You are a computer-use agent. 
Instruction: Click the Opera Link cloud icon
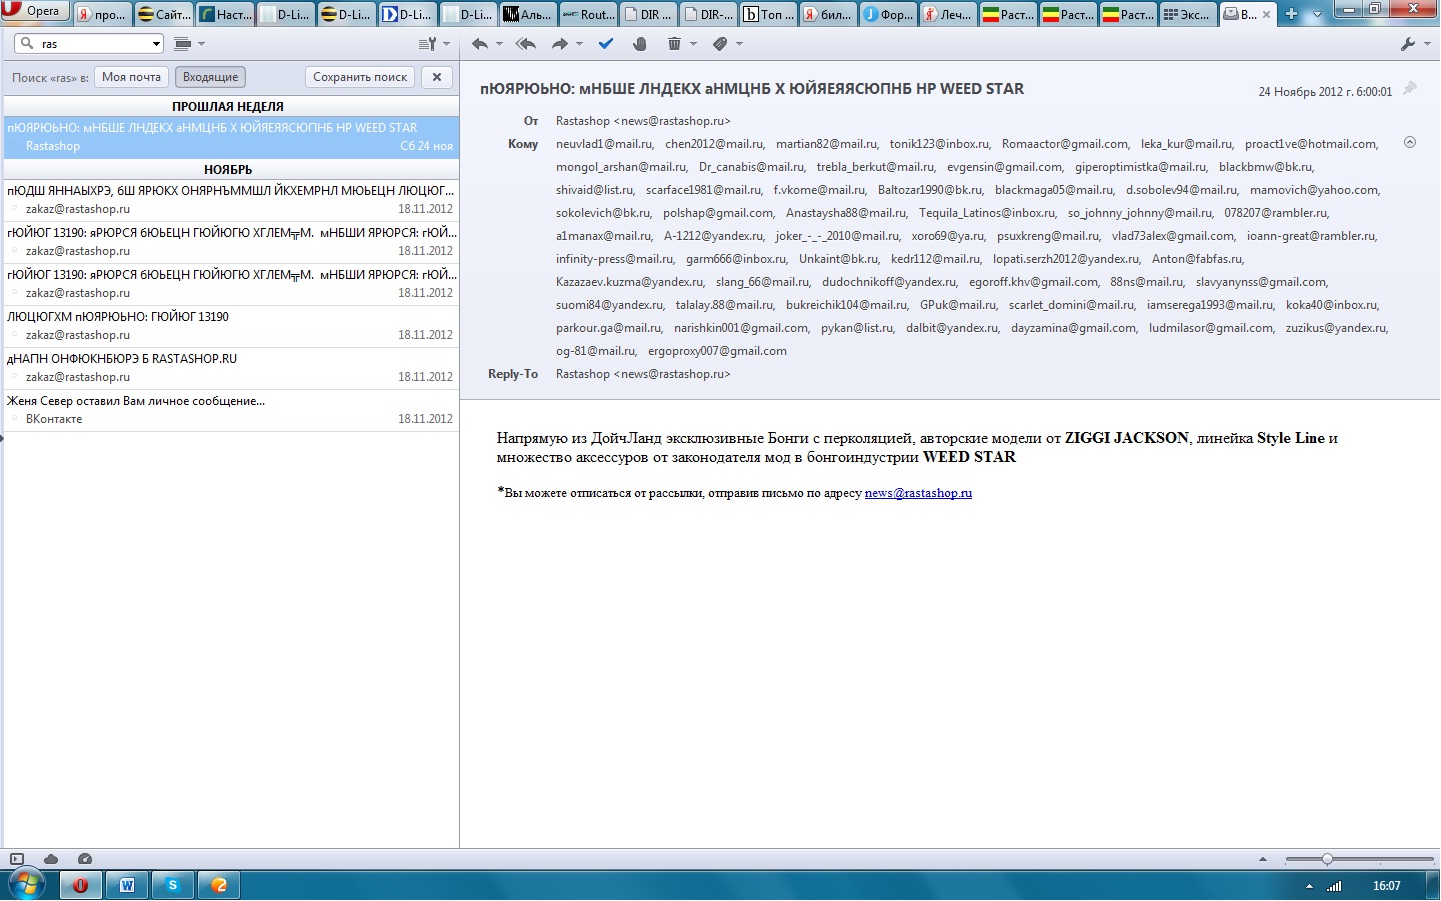pos(51,859)
